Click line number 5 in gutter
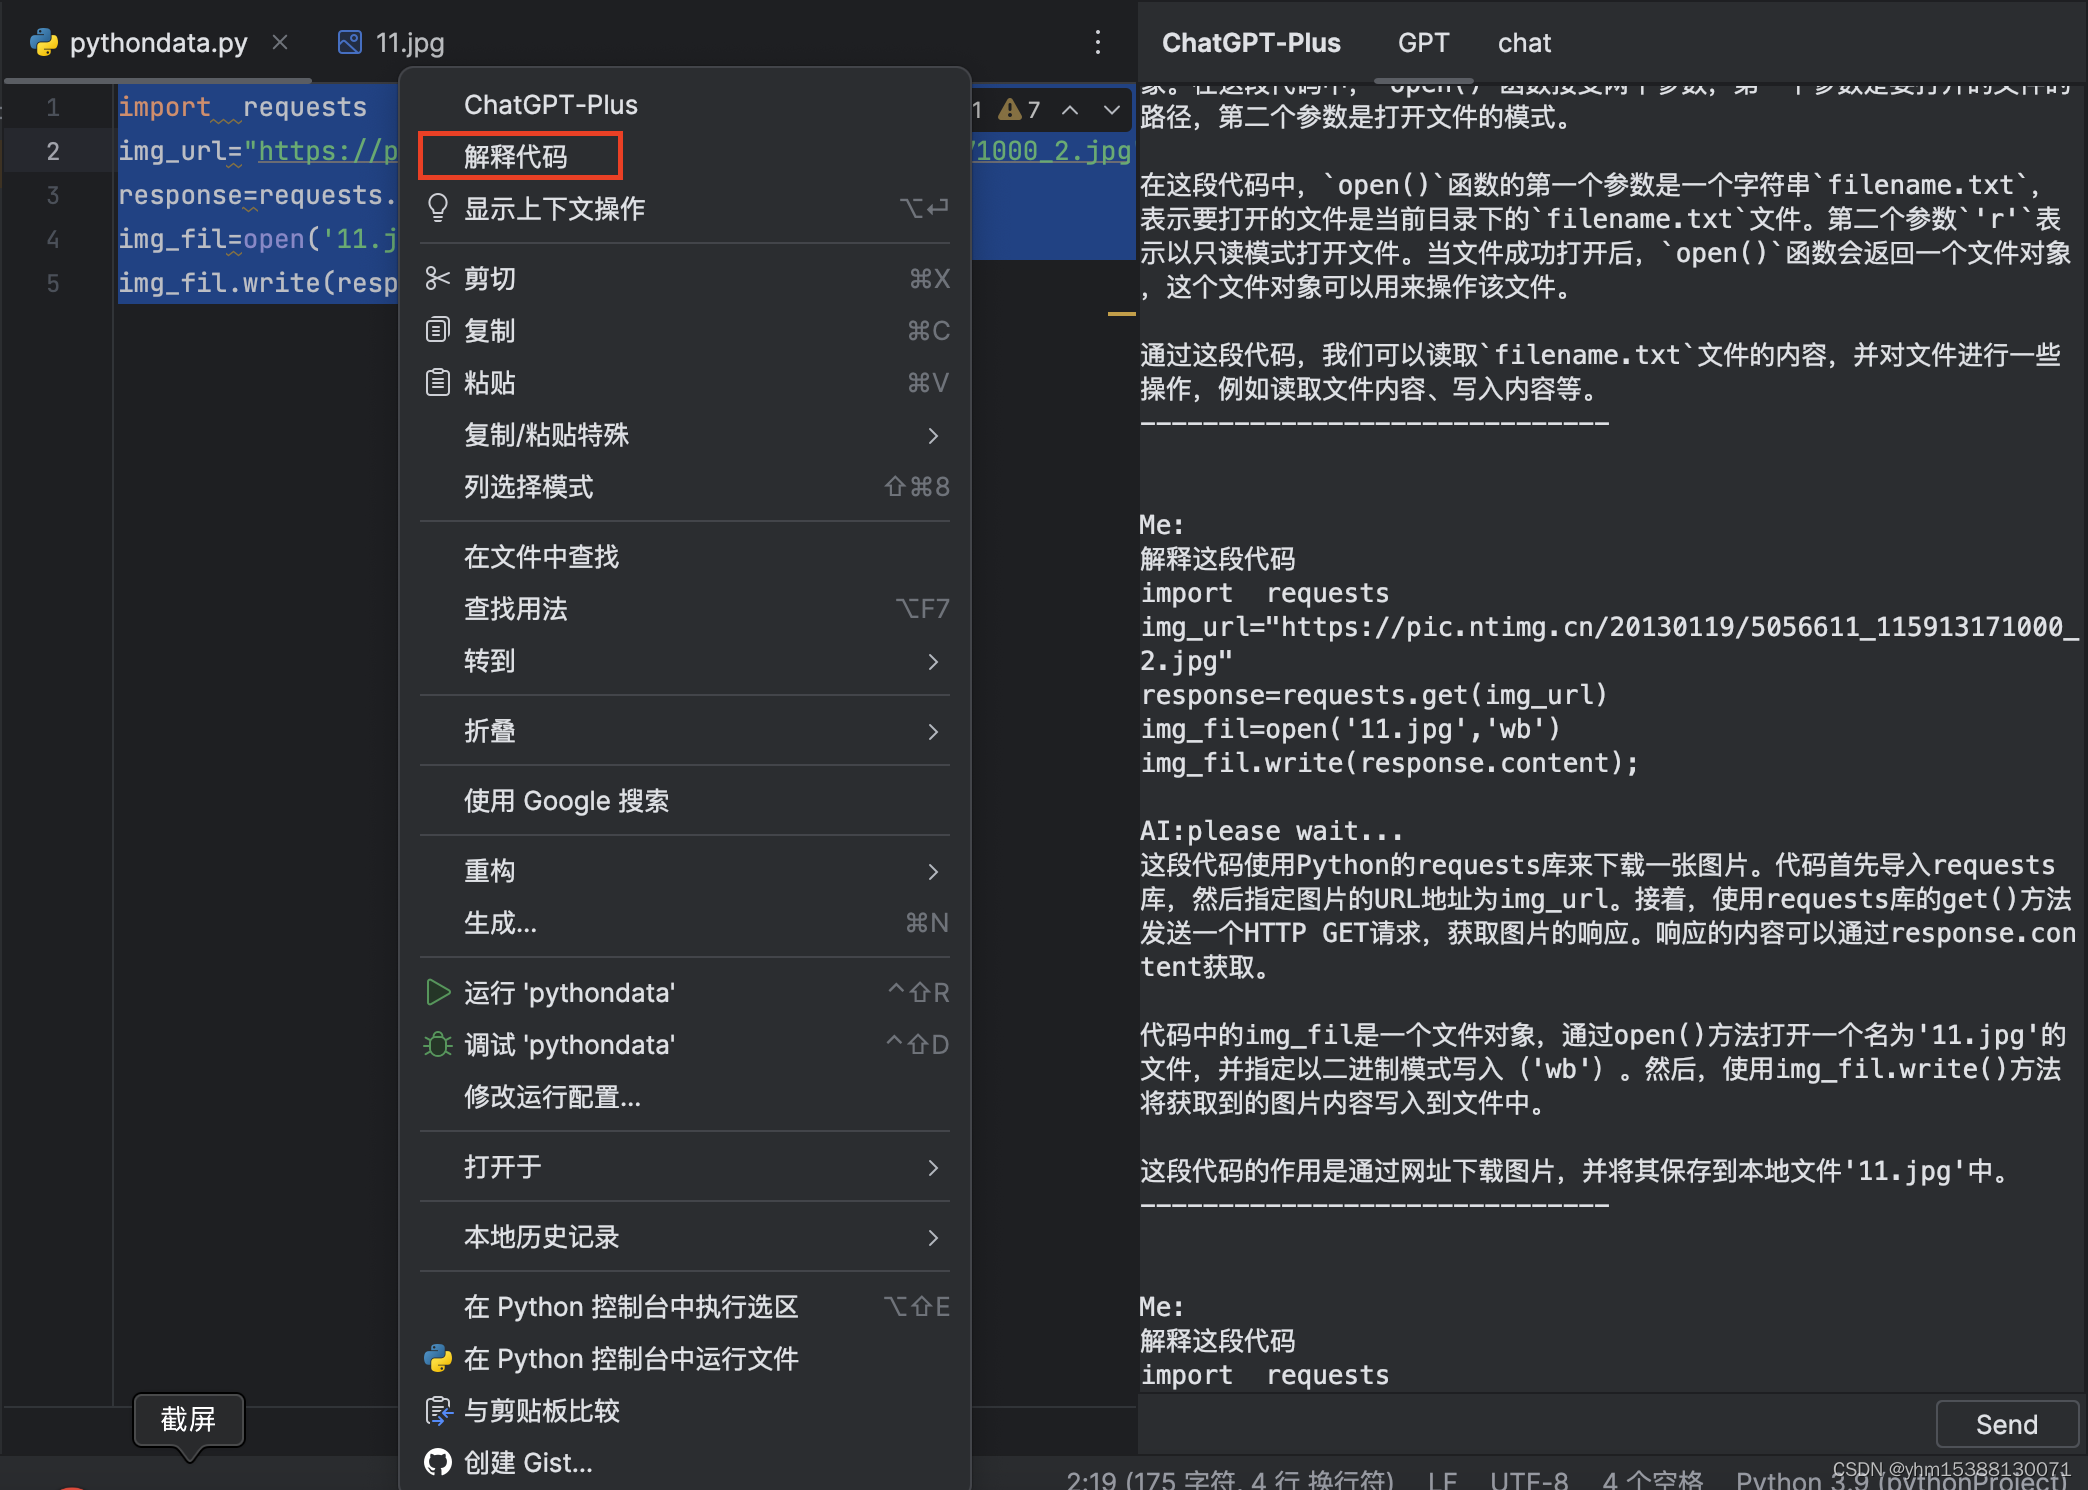 point(53,283)
